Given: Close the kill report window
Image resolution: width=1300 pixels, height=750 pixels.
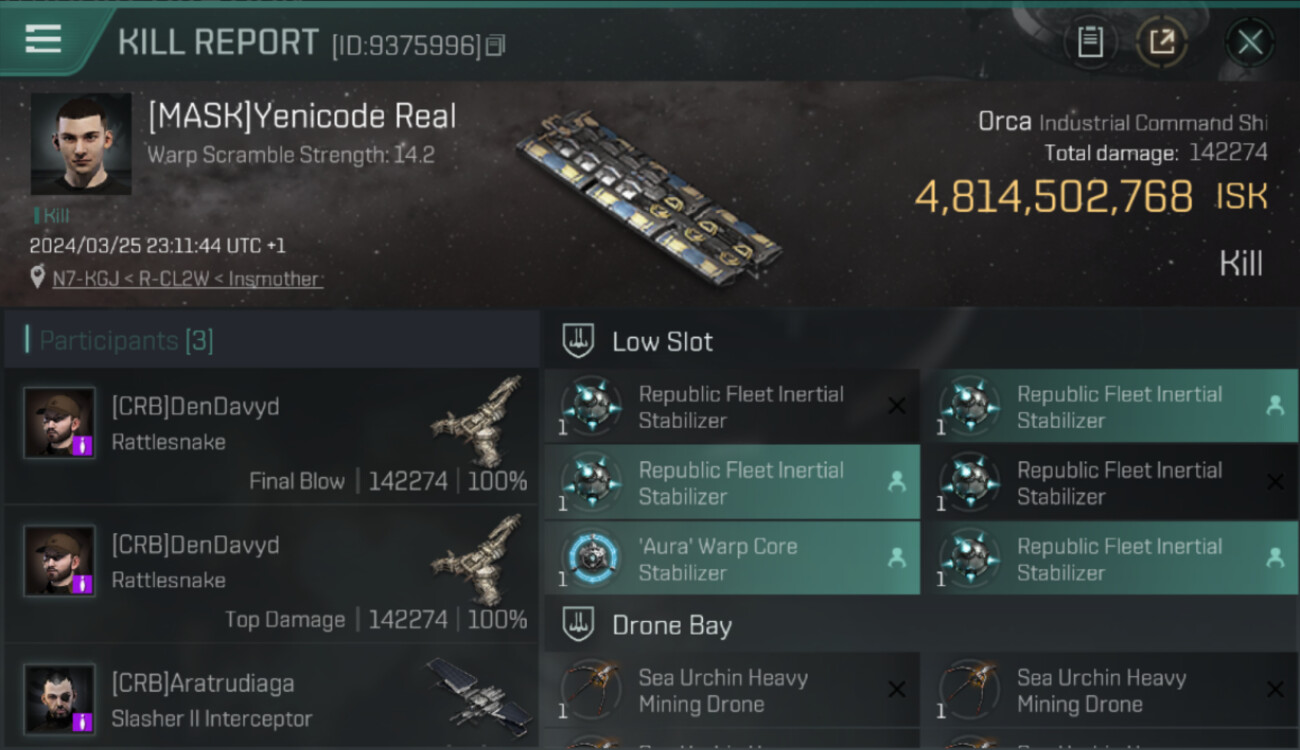Looking at the screenshot, I should click(x=1249, y=42).
